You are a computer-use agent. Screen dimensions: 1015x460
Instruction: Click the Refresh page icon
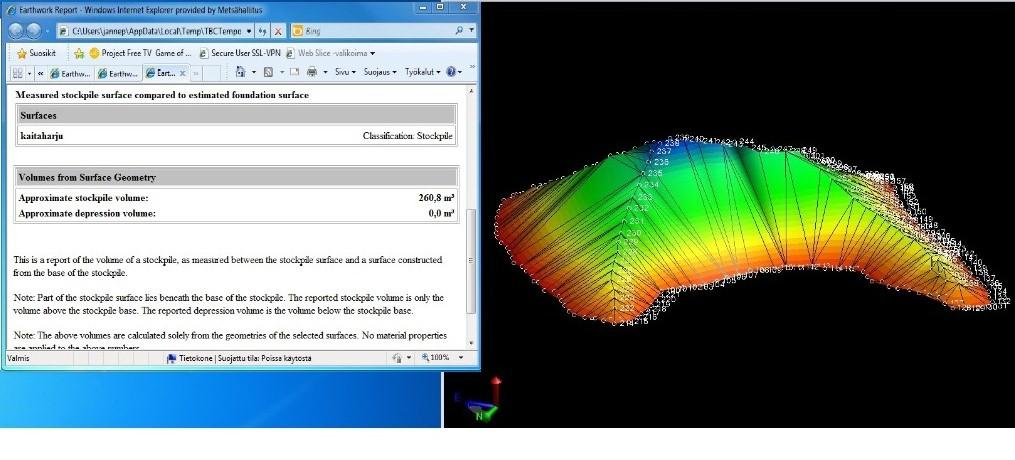[x=263, y=31]
